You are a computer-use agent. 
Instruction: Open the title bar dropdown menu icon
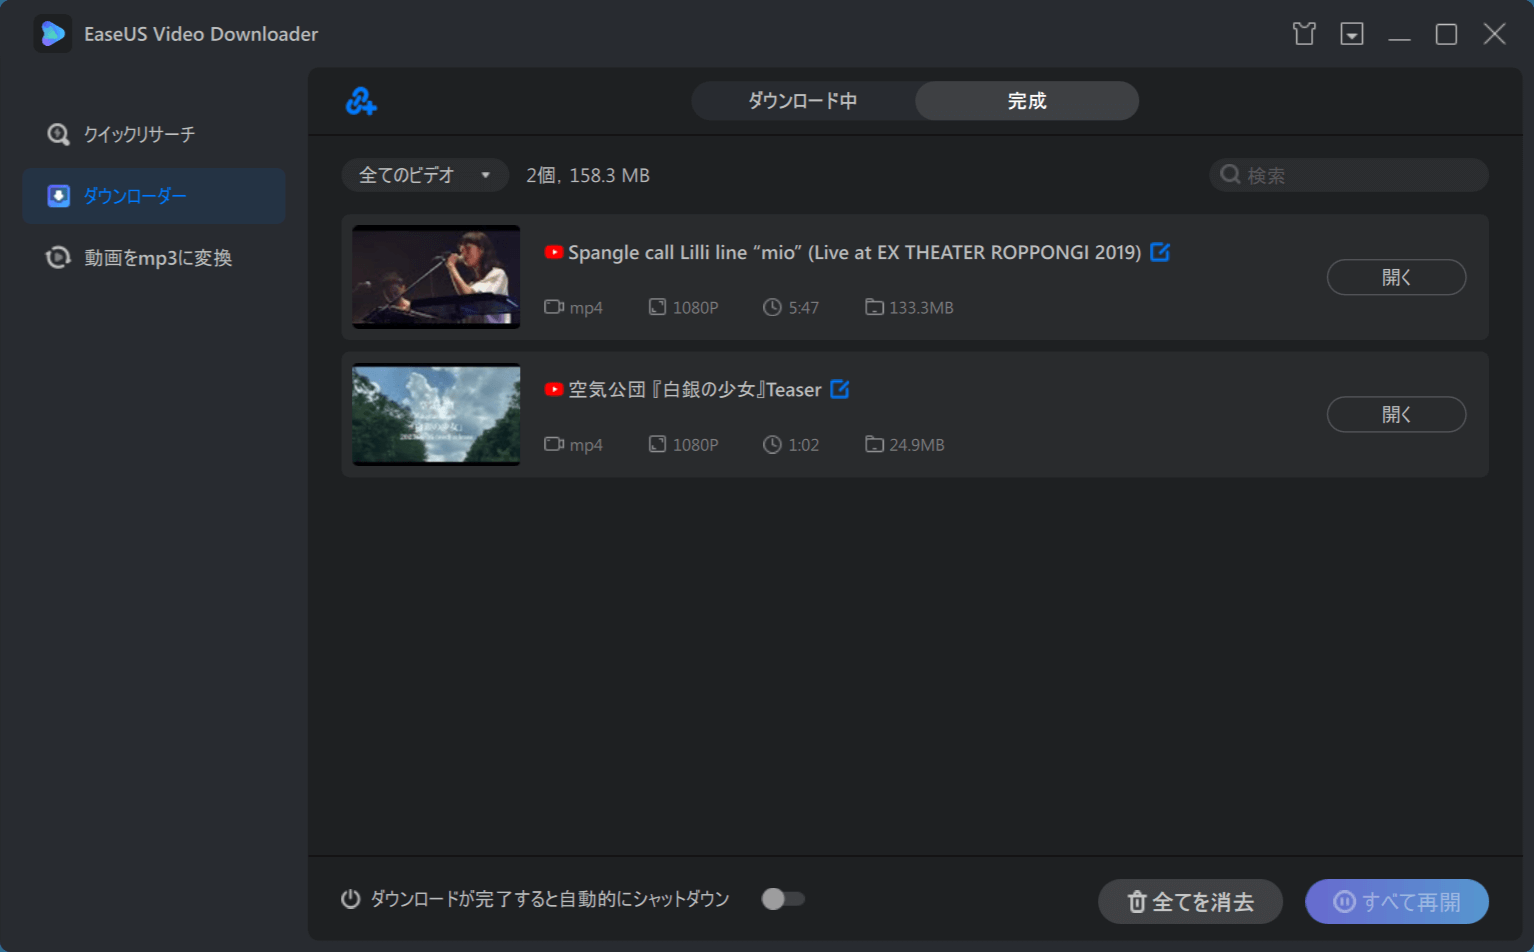click(1352, 34)
